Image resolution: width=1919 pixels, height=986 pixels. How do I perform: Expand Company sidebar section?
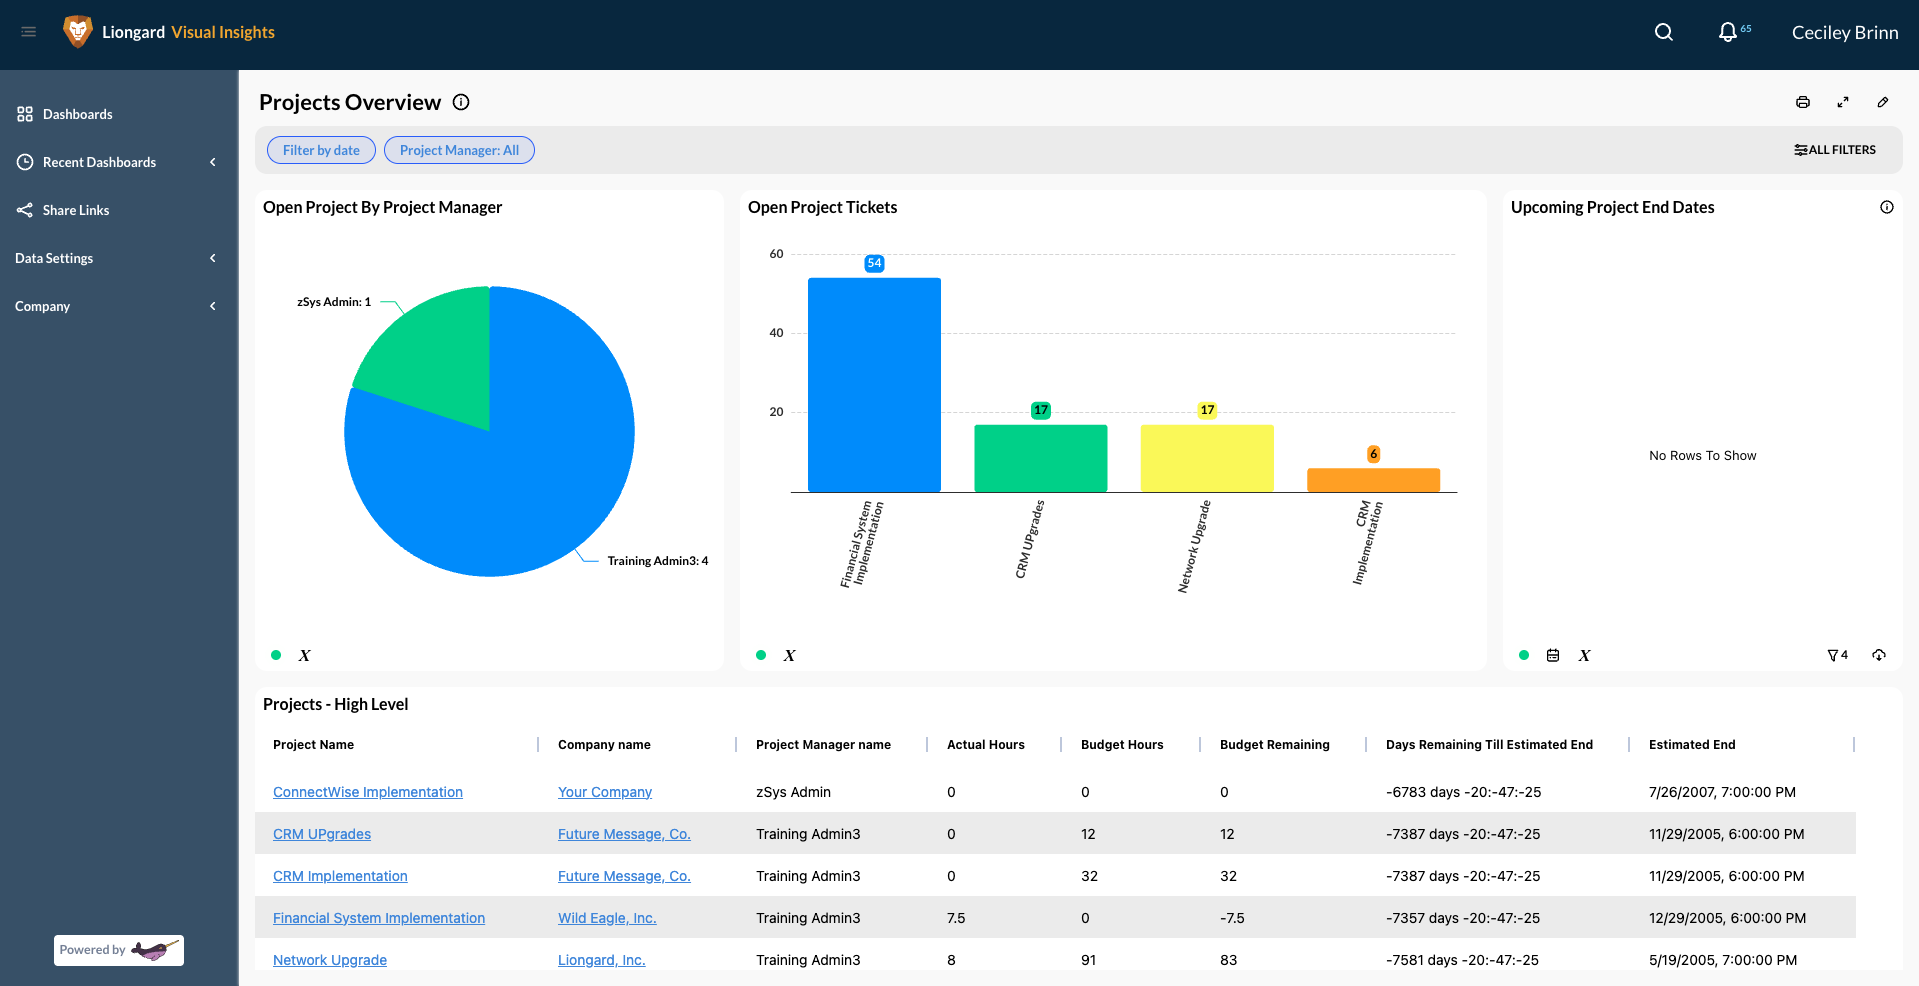119,306
